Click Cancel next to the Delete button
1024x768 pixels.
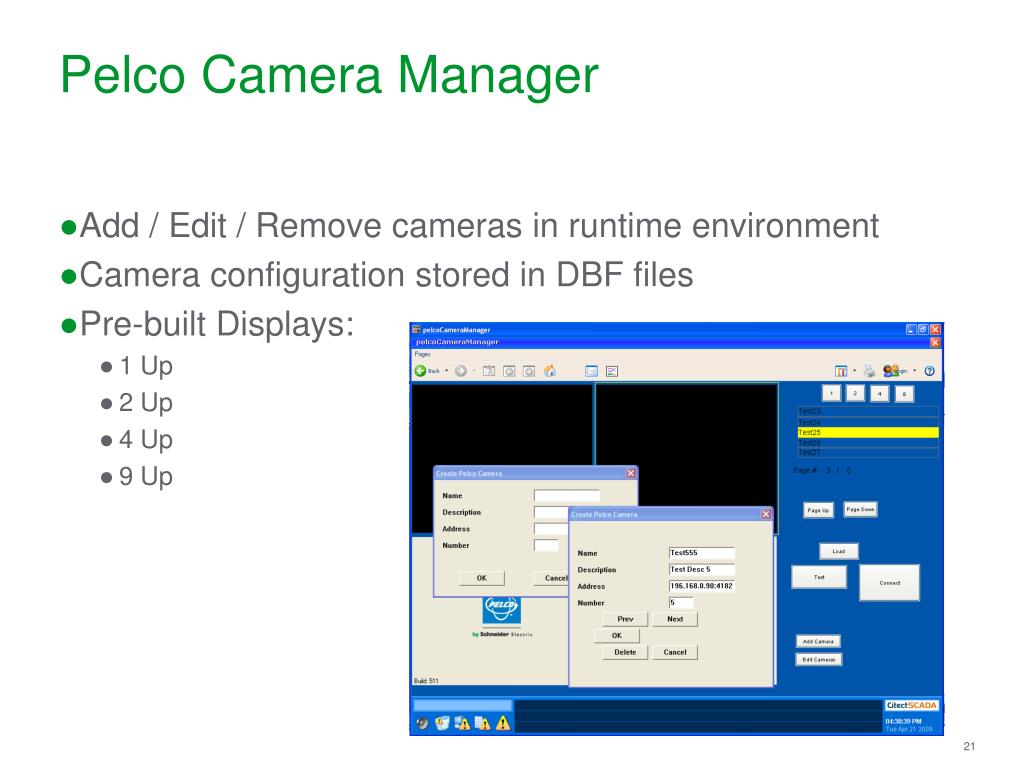pyautogui.click(x=675, y=652)
